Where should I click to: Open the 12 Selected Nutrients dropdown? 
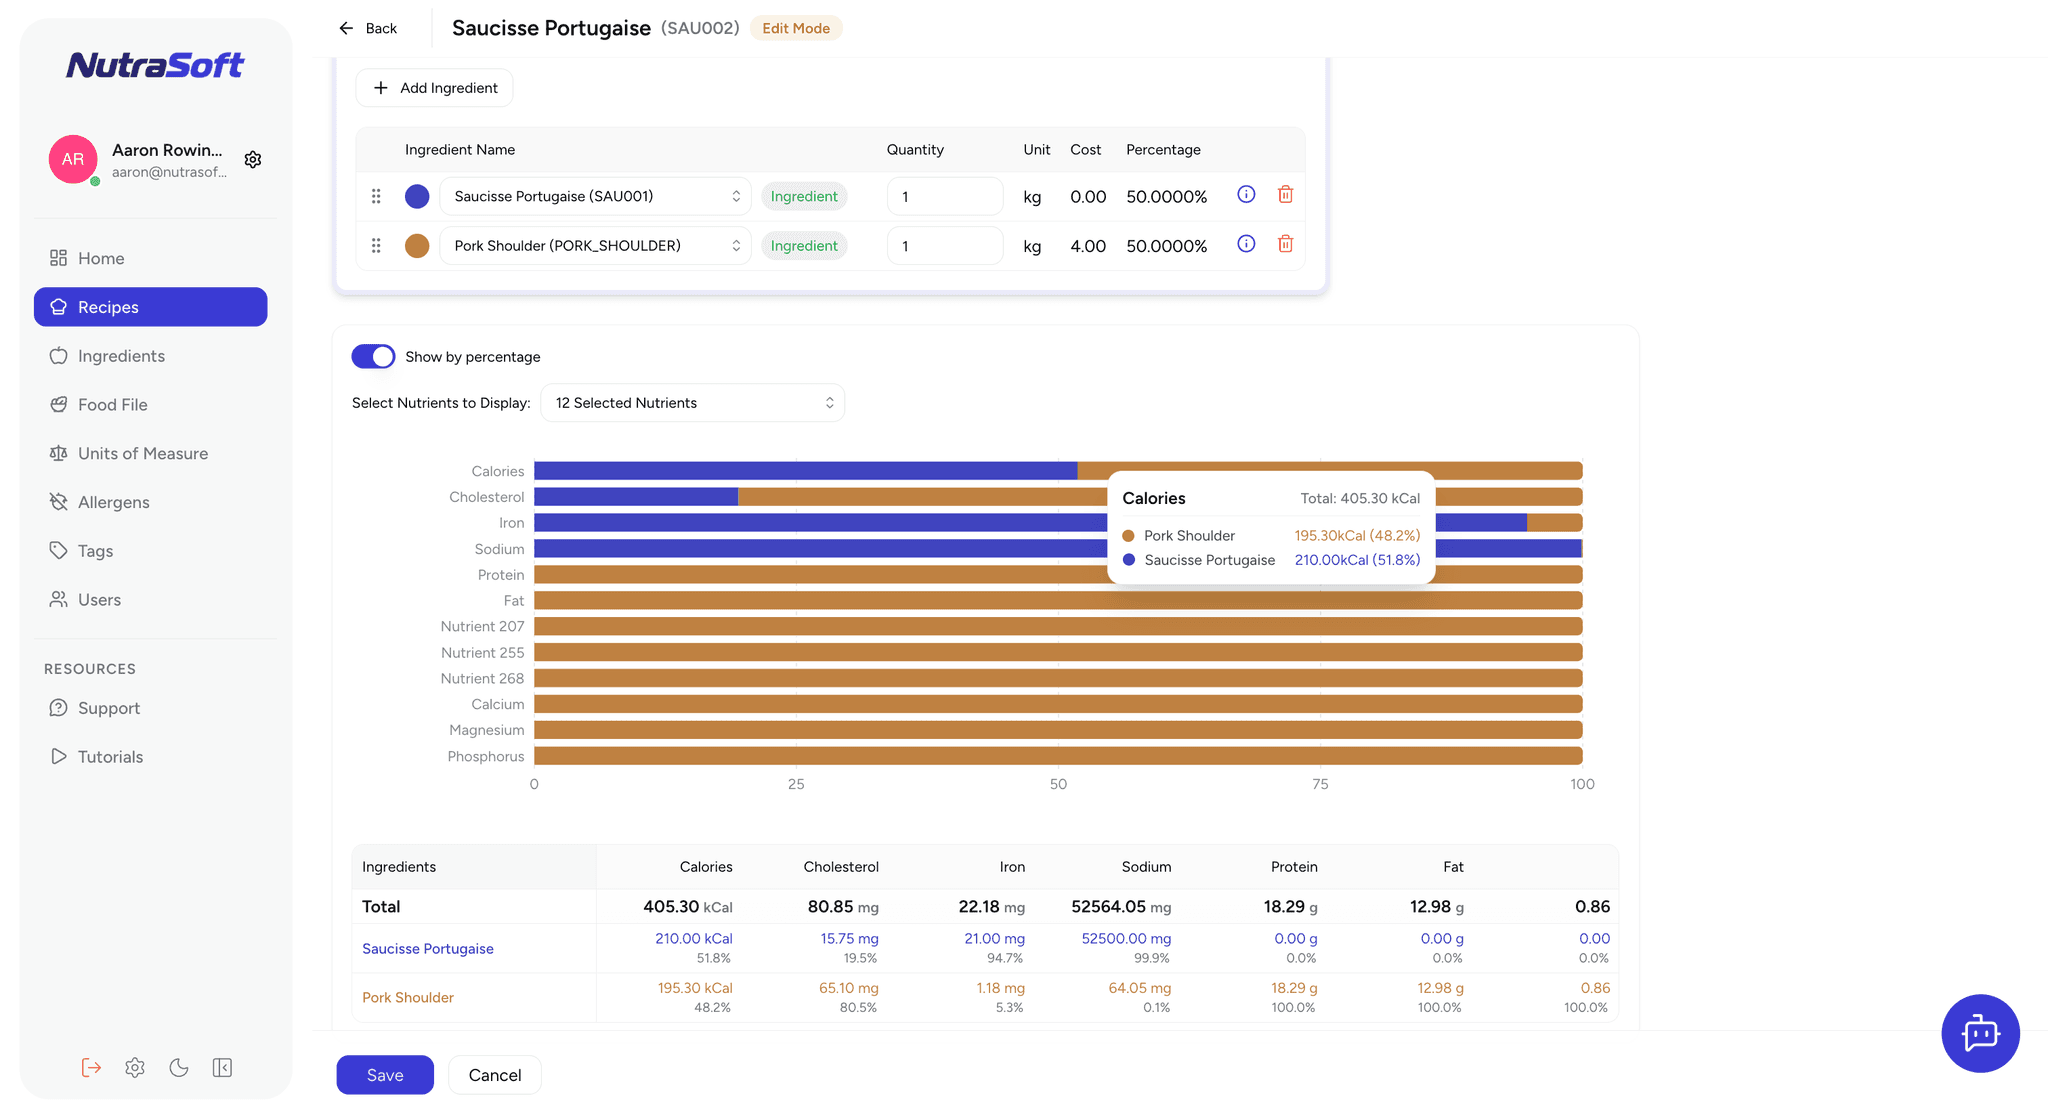coord(693,403)
